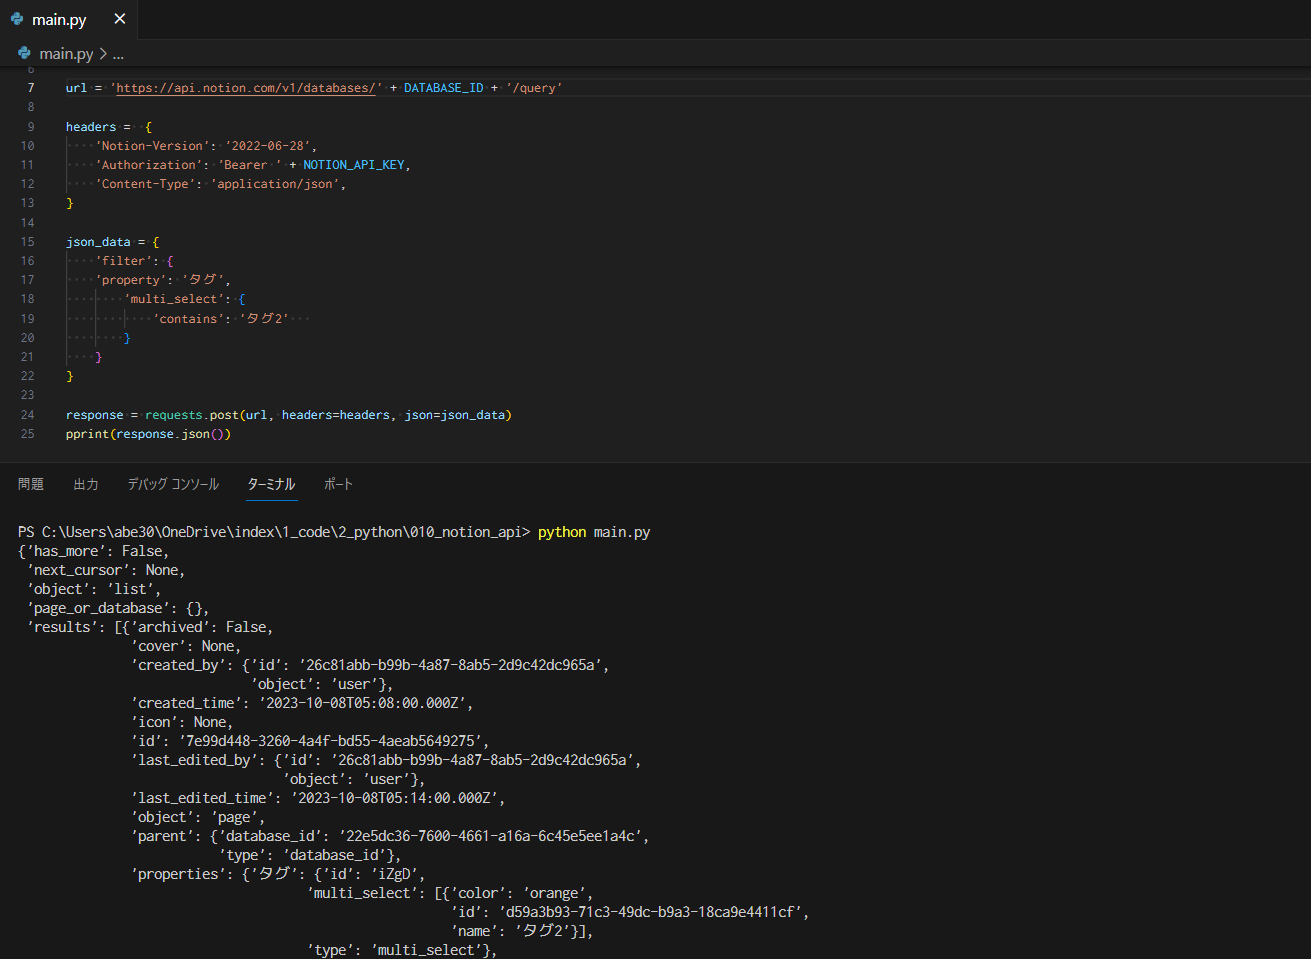Click the 'color': 'orange' output entry
1311x959 pixels.
point(518,893)
